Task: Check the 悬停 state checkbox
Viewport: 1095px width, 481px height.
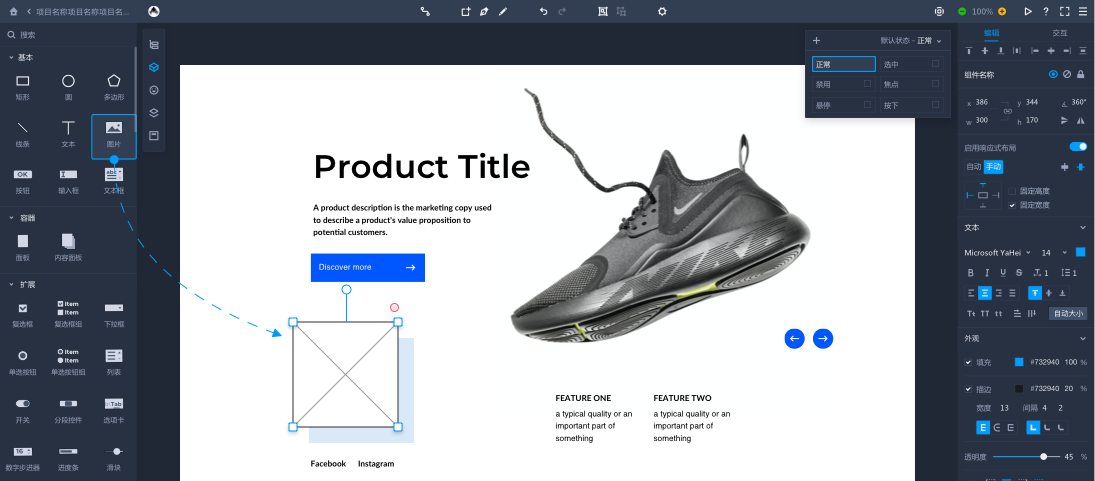Action: 867,104
